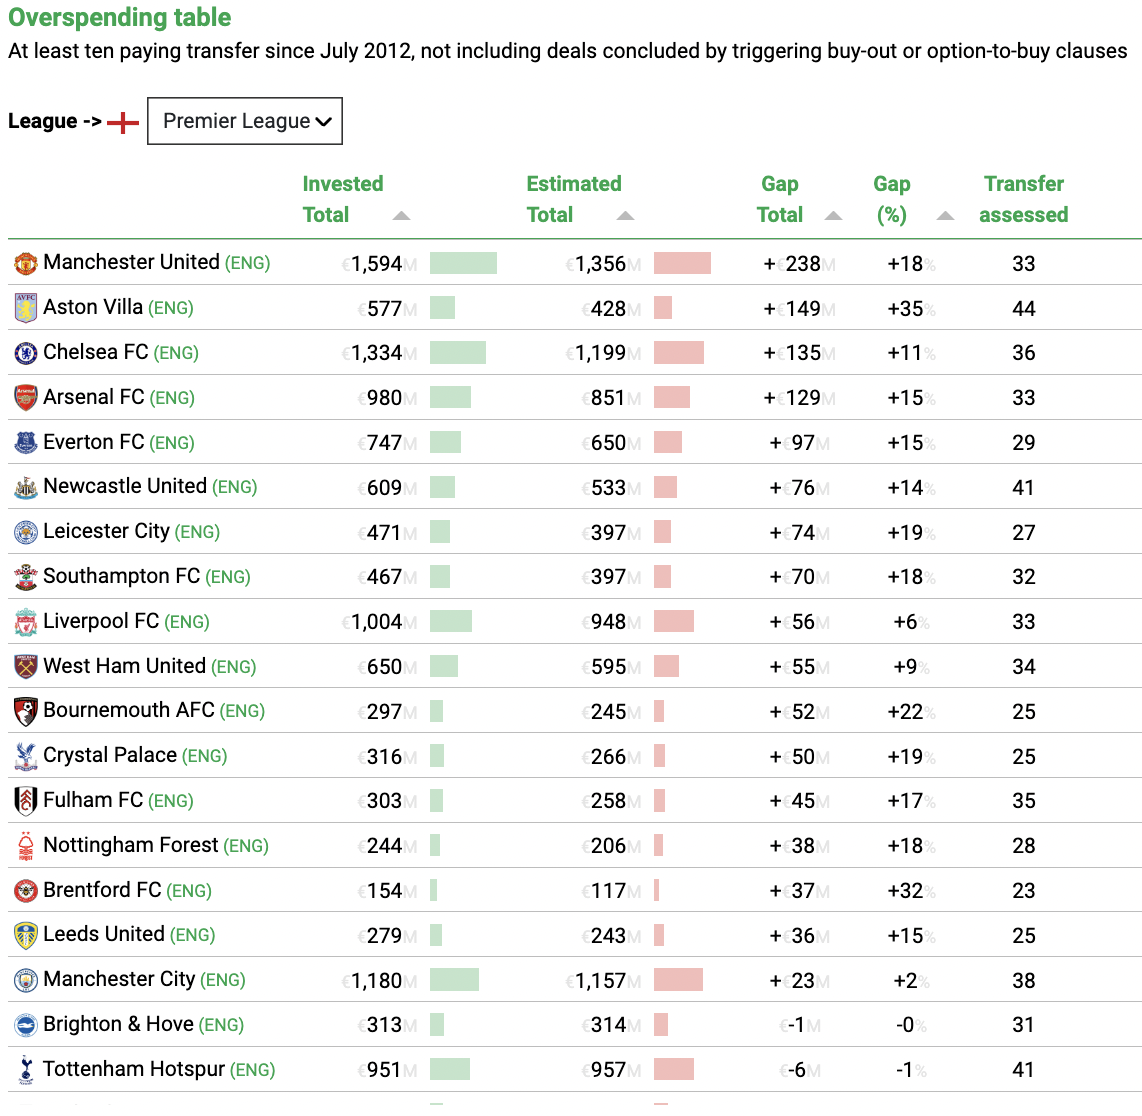Click the Transfer assessed column header

[1023, 199]
